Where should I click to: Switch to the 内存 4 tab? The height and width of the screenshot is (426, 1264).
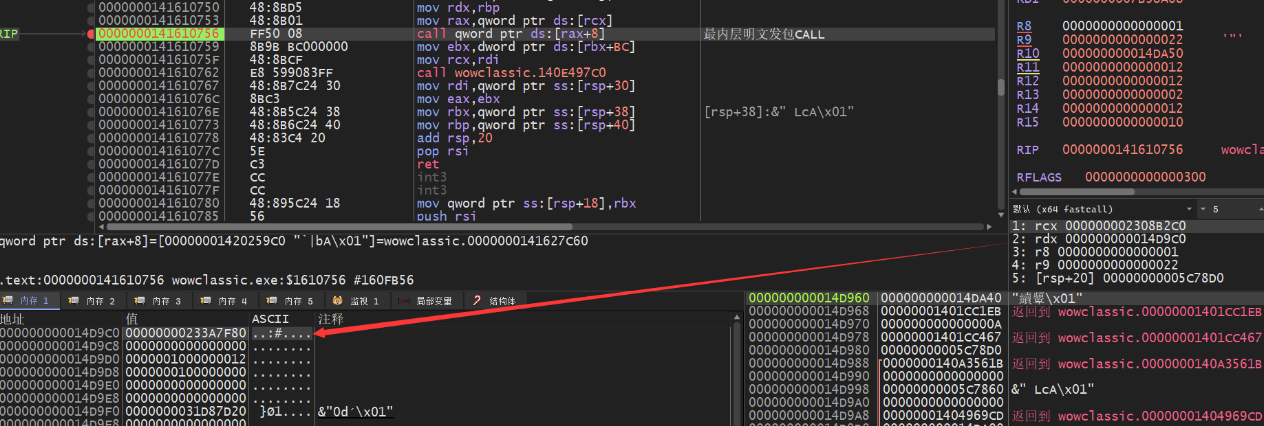coord(226,300)
